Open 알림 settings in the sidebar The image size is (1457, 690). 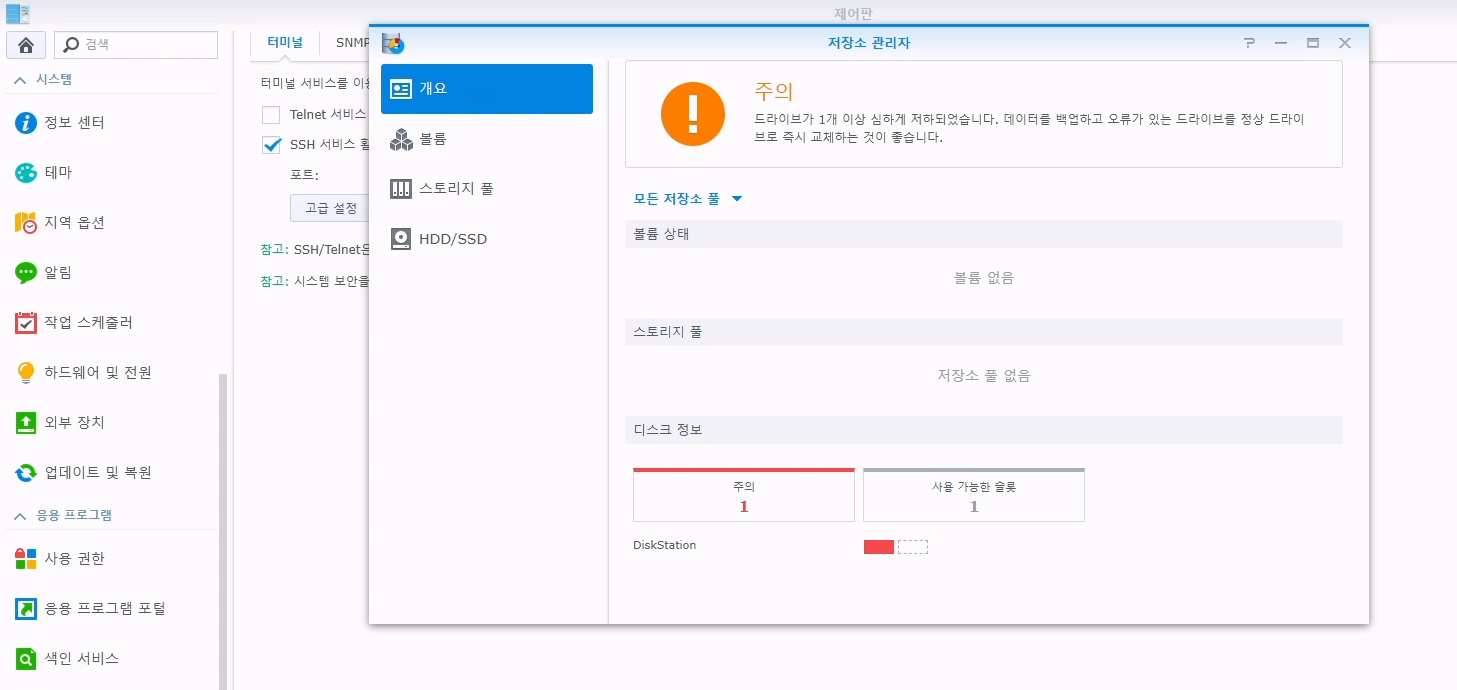tap(61, 272)
